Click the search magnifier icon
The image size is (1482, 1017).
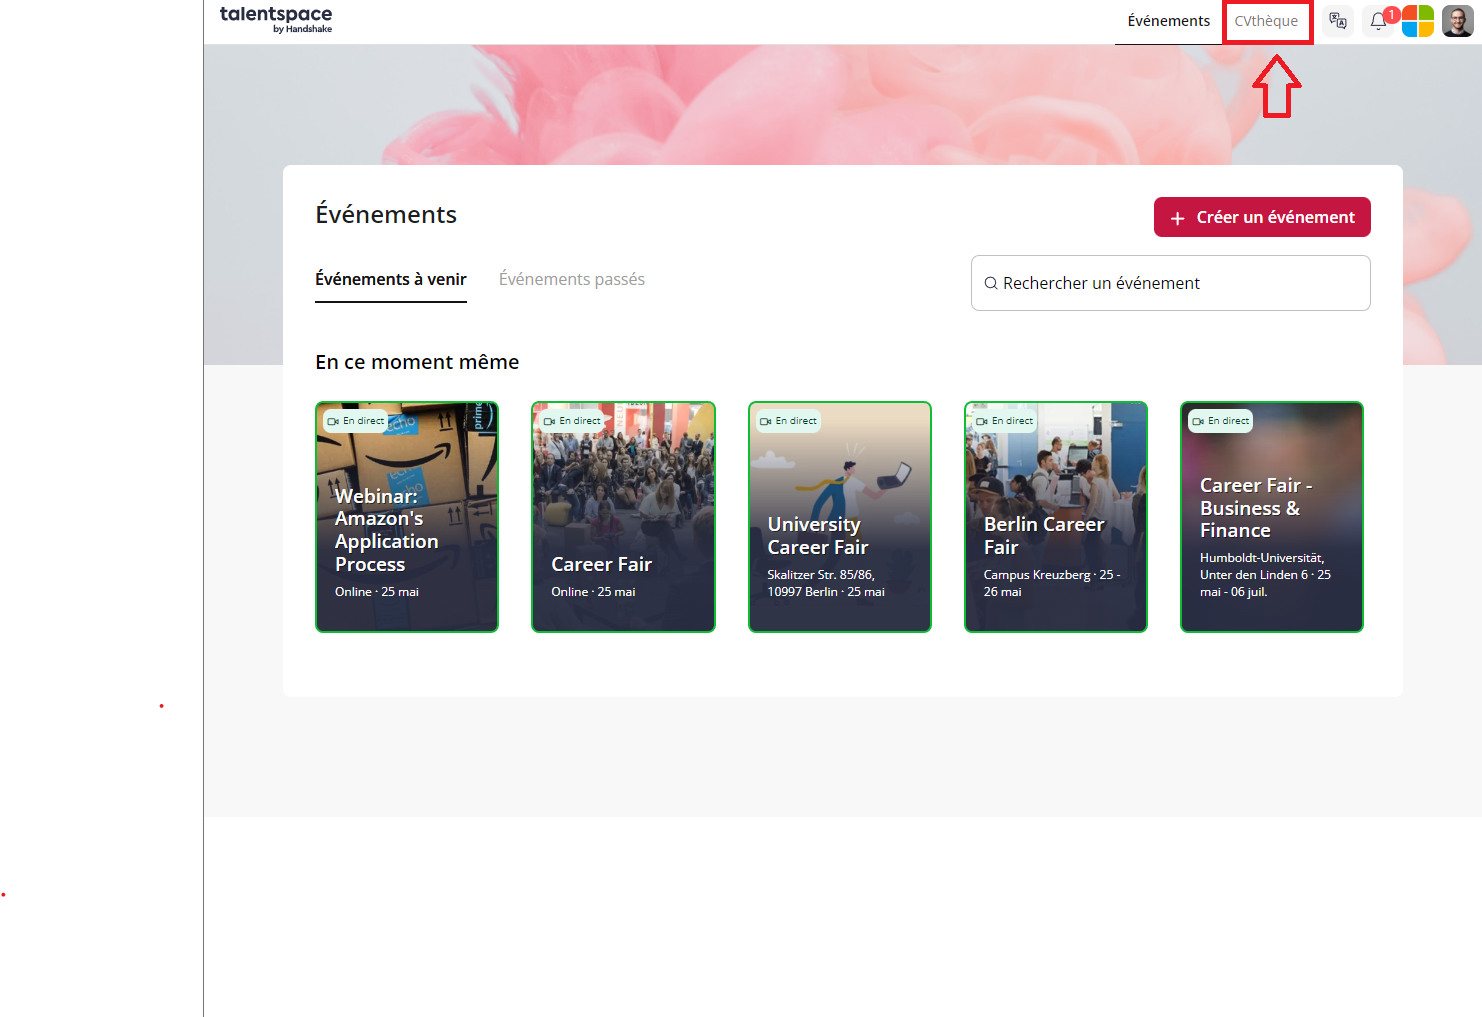(x=991, y=283)
